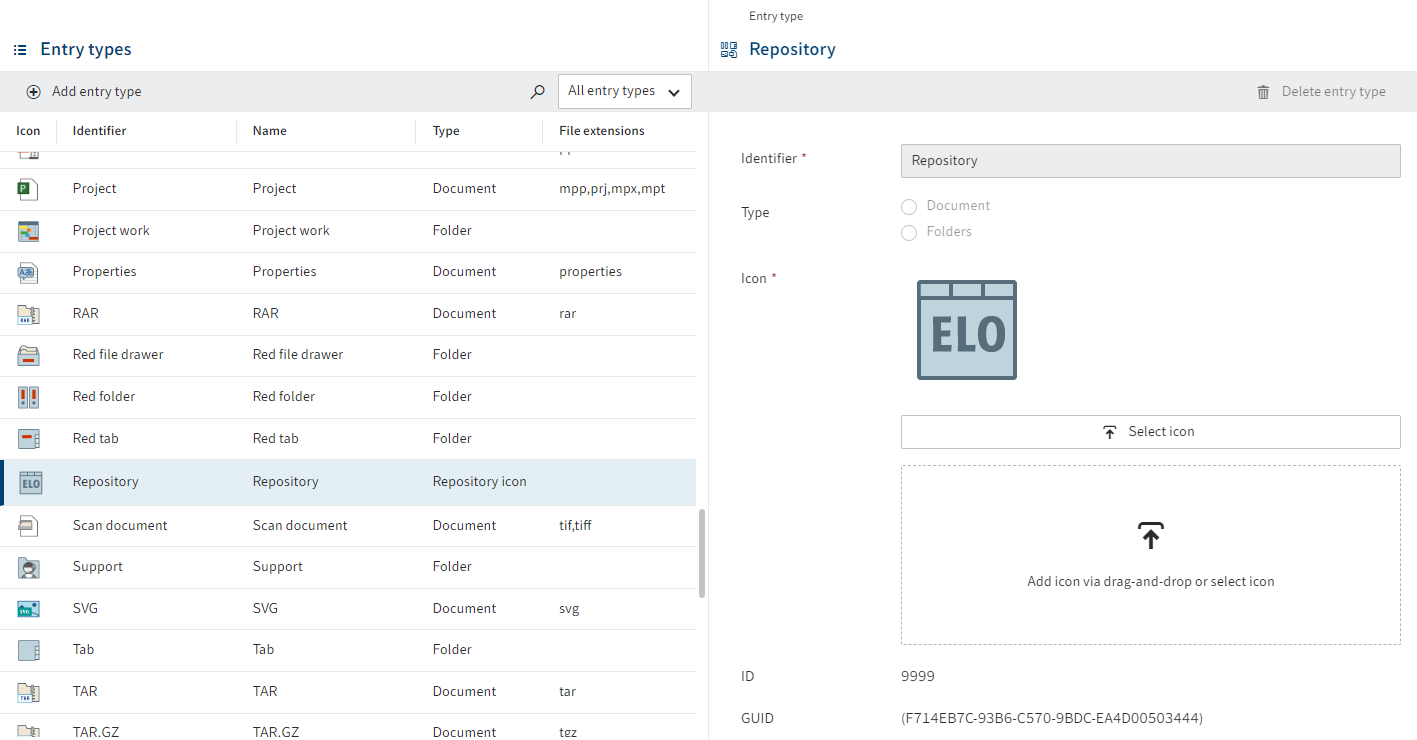Click the trash icon beside Delete entry type

[x=1263, y=91]
